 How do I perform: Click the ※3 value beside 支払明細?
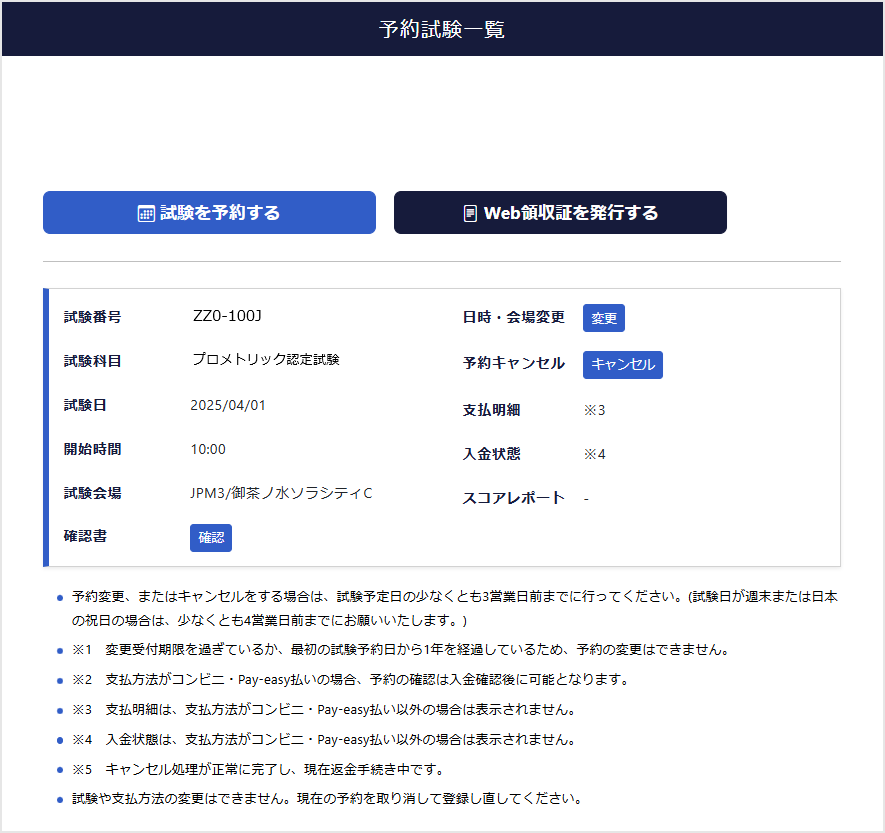point(594,410)
